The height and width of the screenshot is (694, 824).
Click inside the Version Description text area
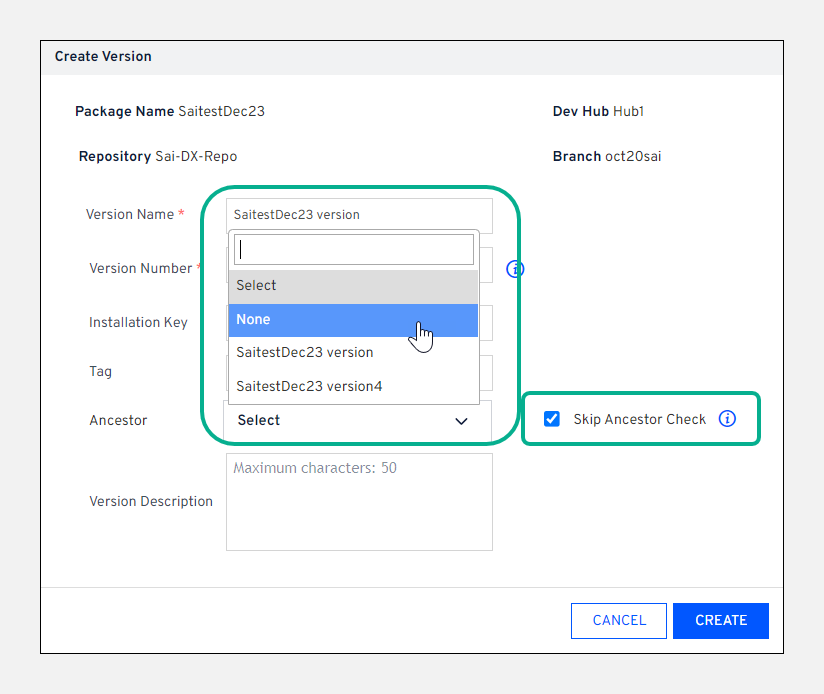[x=359, y=500]
